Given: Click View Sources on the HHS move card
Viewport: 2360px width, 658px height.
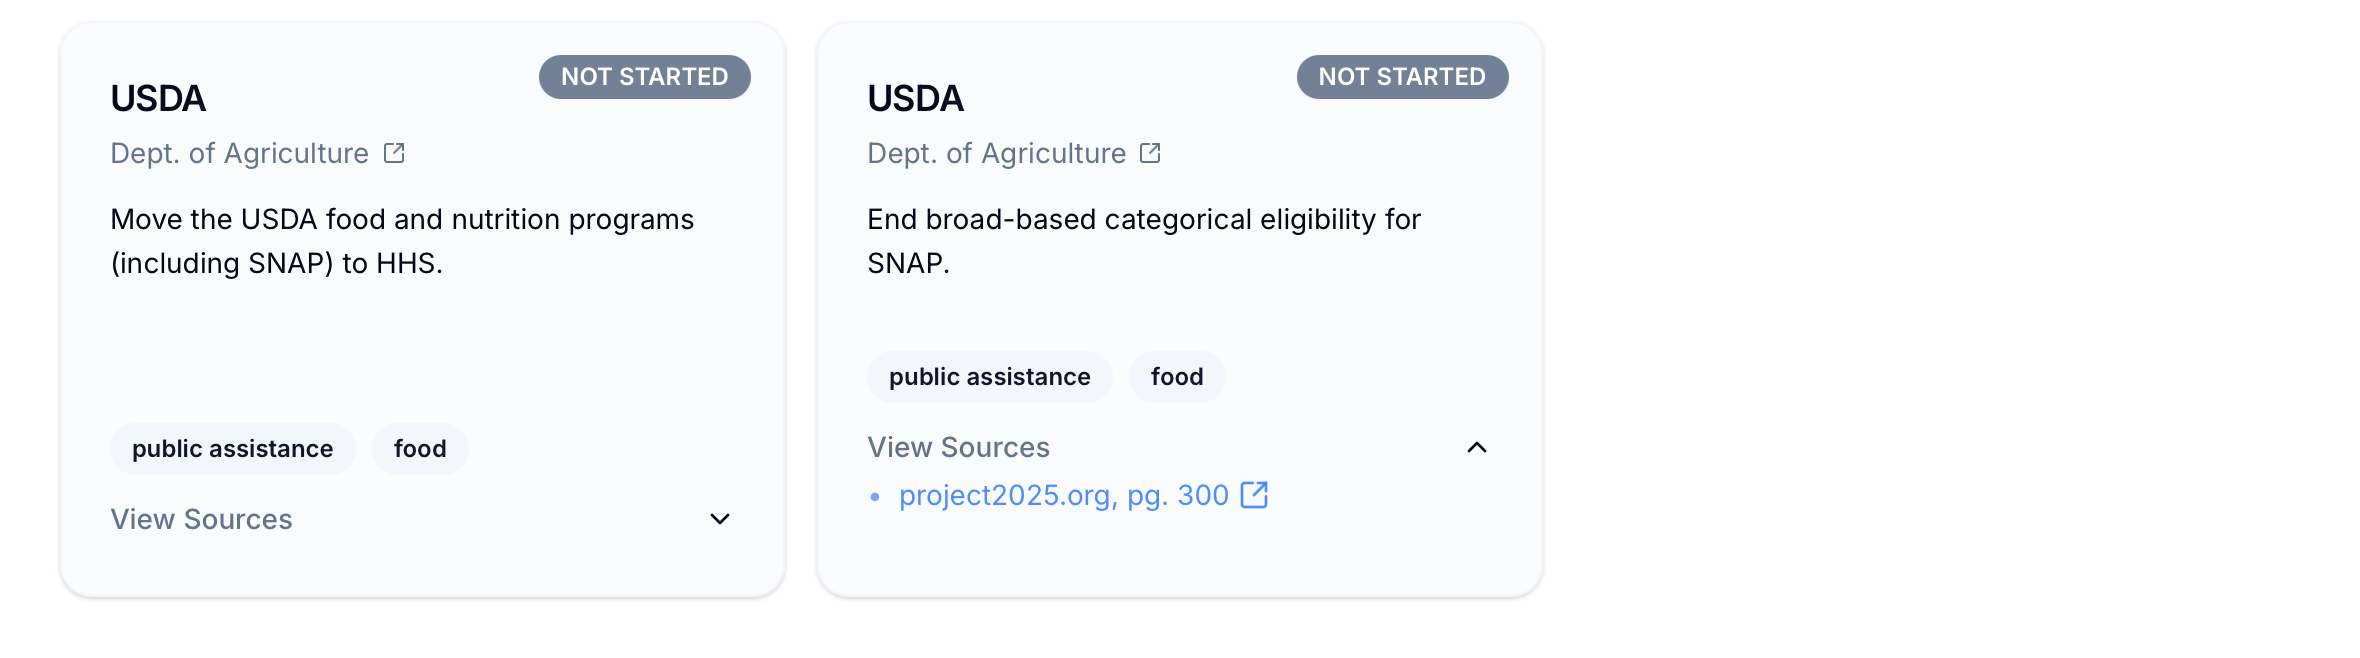Looking at the screenshot, I should point(201,519).
